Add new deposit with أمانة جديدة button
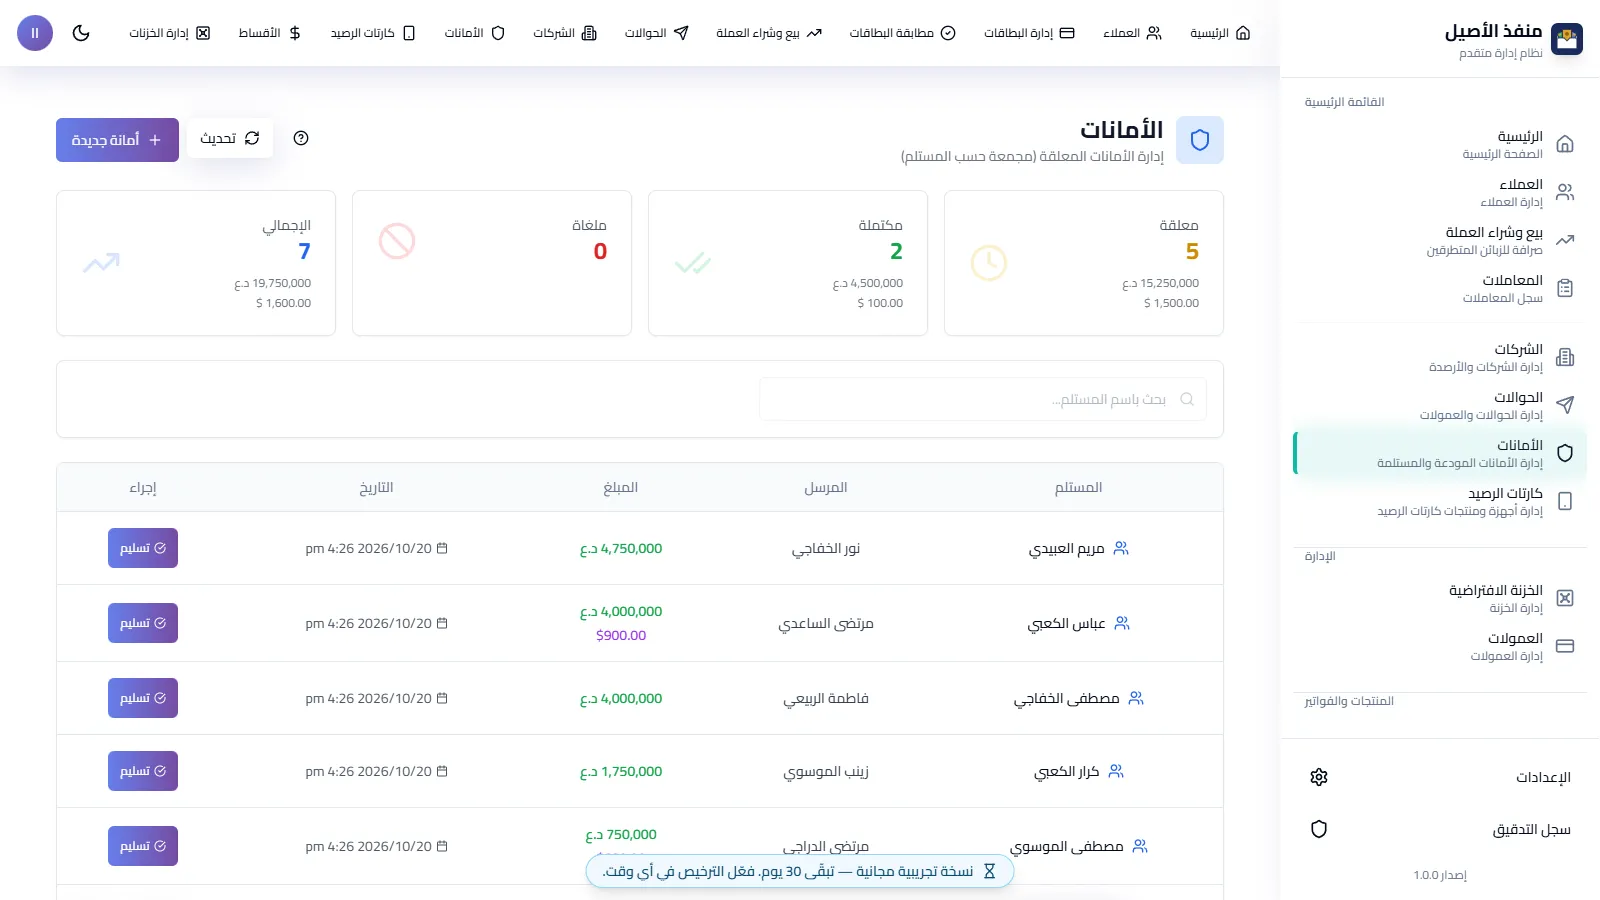 tap(117, 140)
